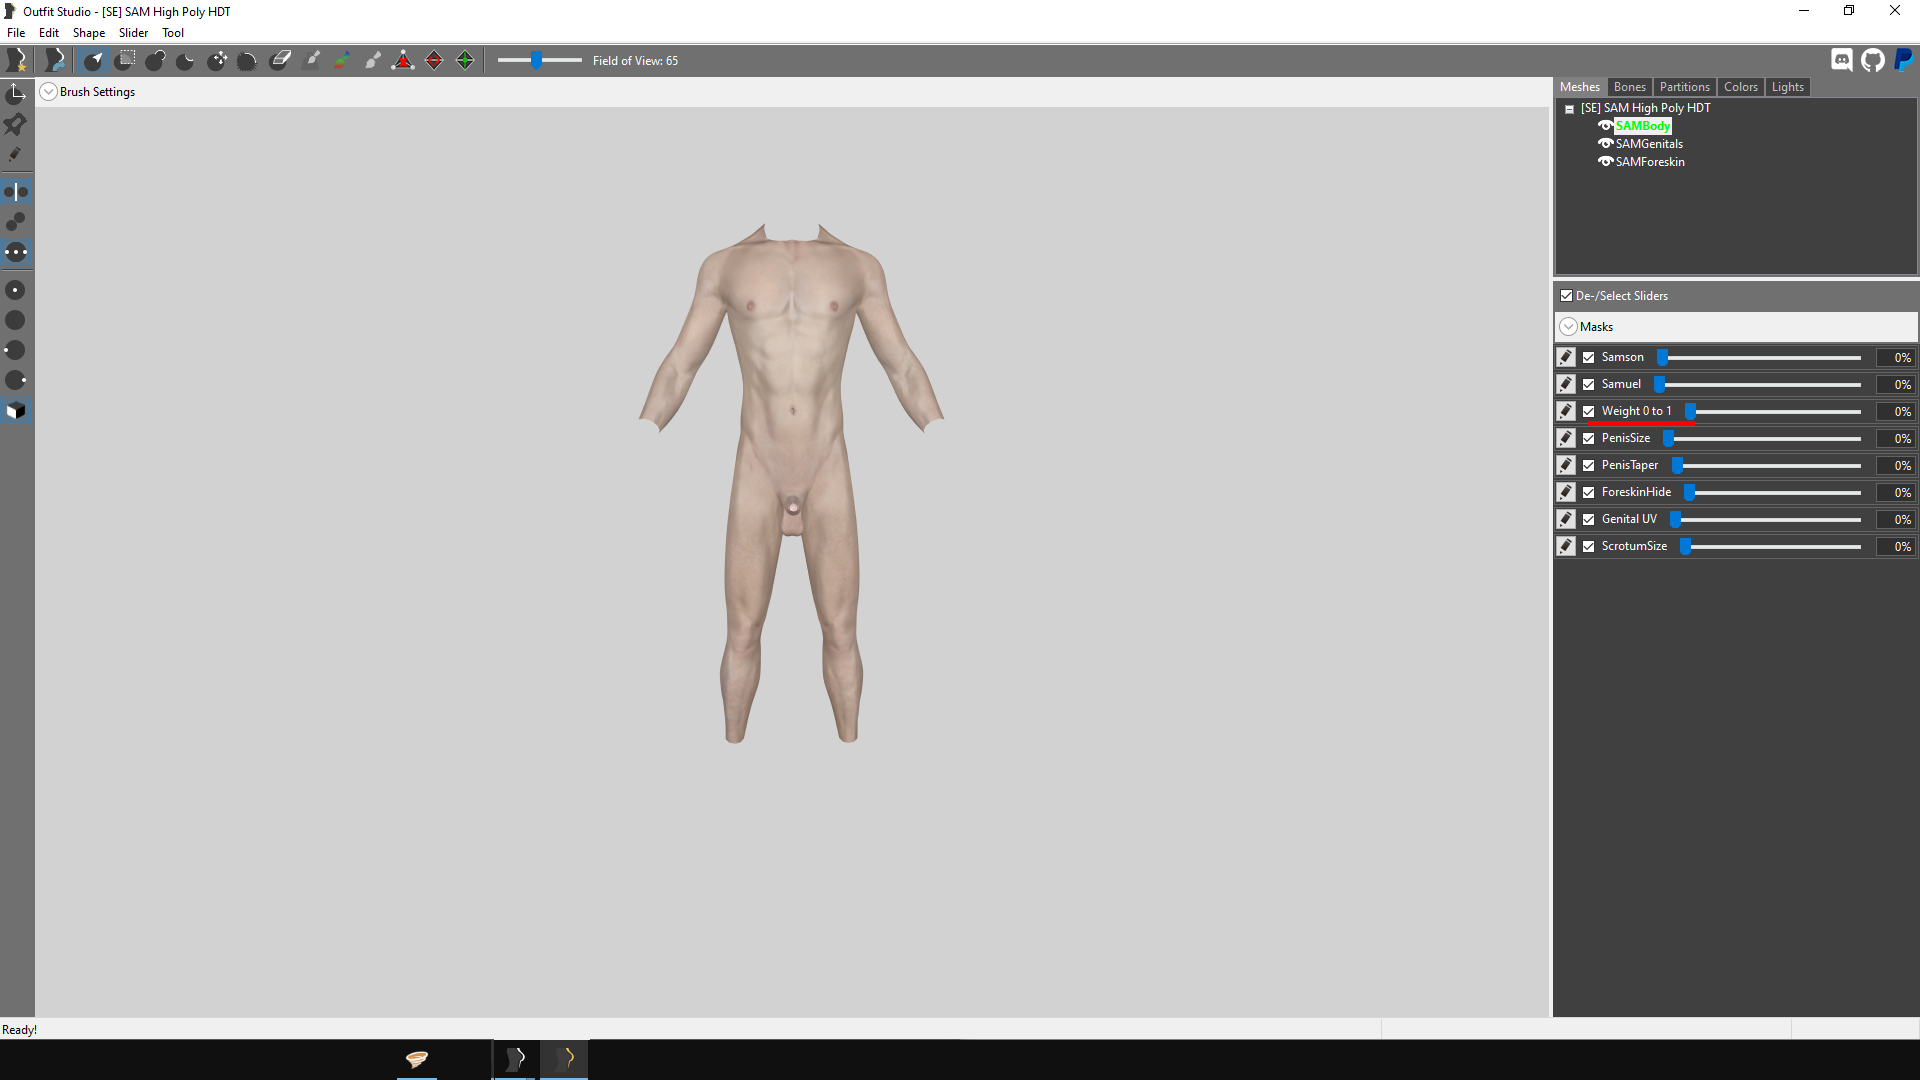Switch to the Lights tab

point(1787,87)
